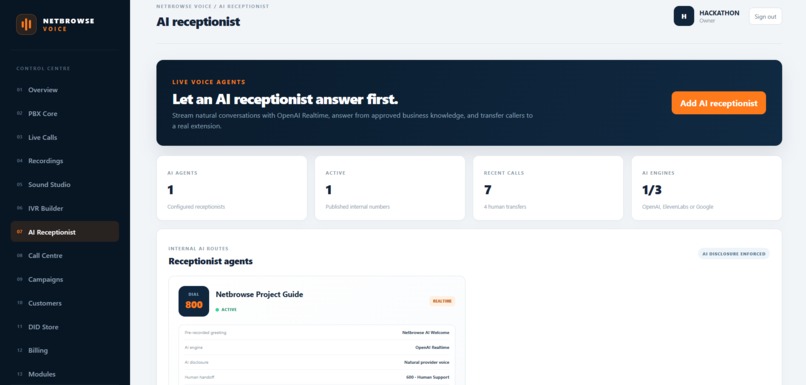This screenshot has width=806, height=385.
Task: Click the 'Configured receptionists' caption
Action: tap(196, 207)
